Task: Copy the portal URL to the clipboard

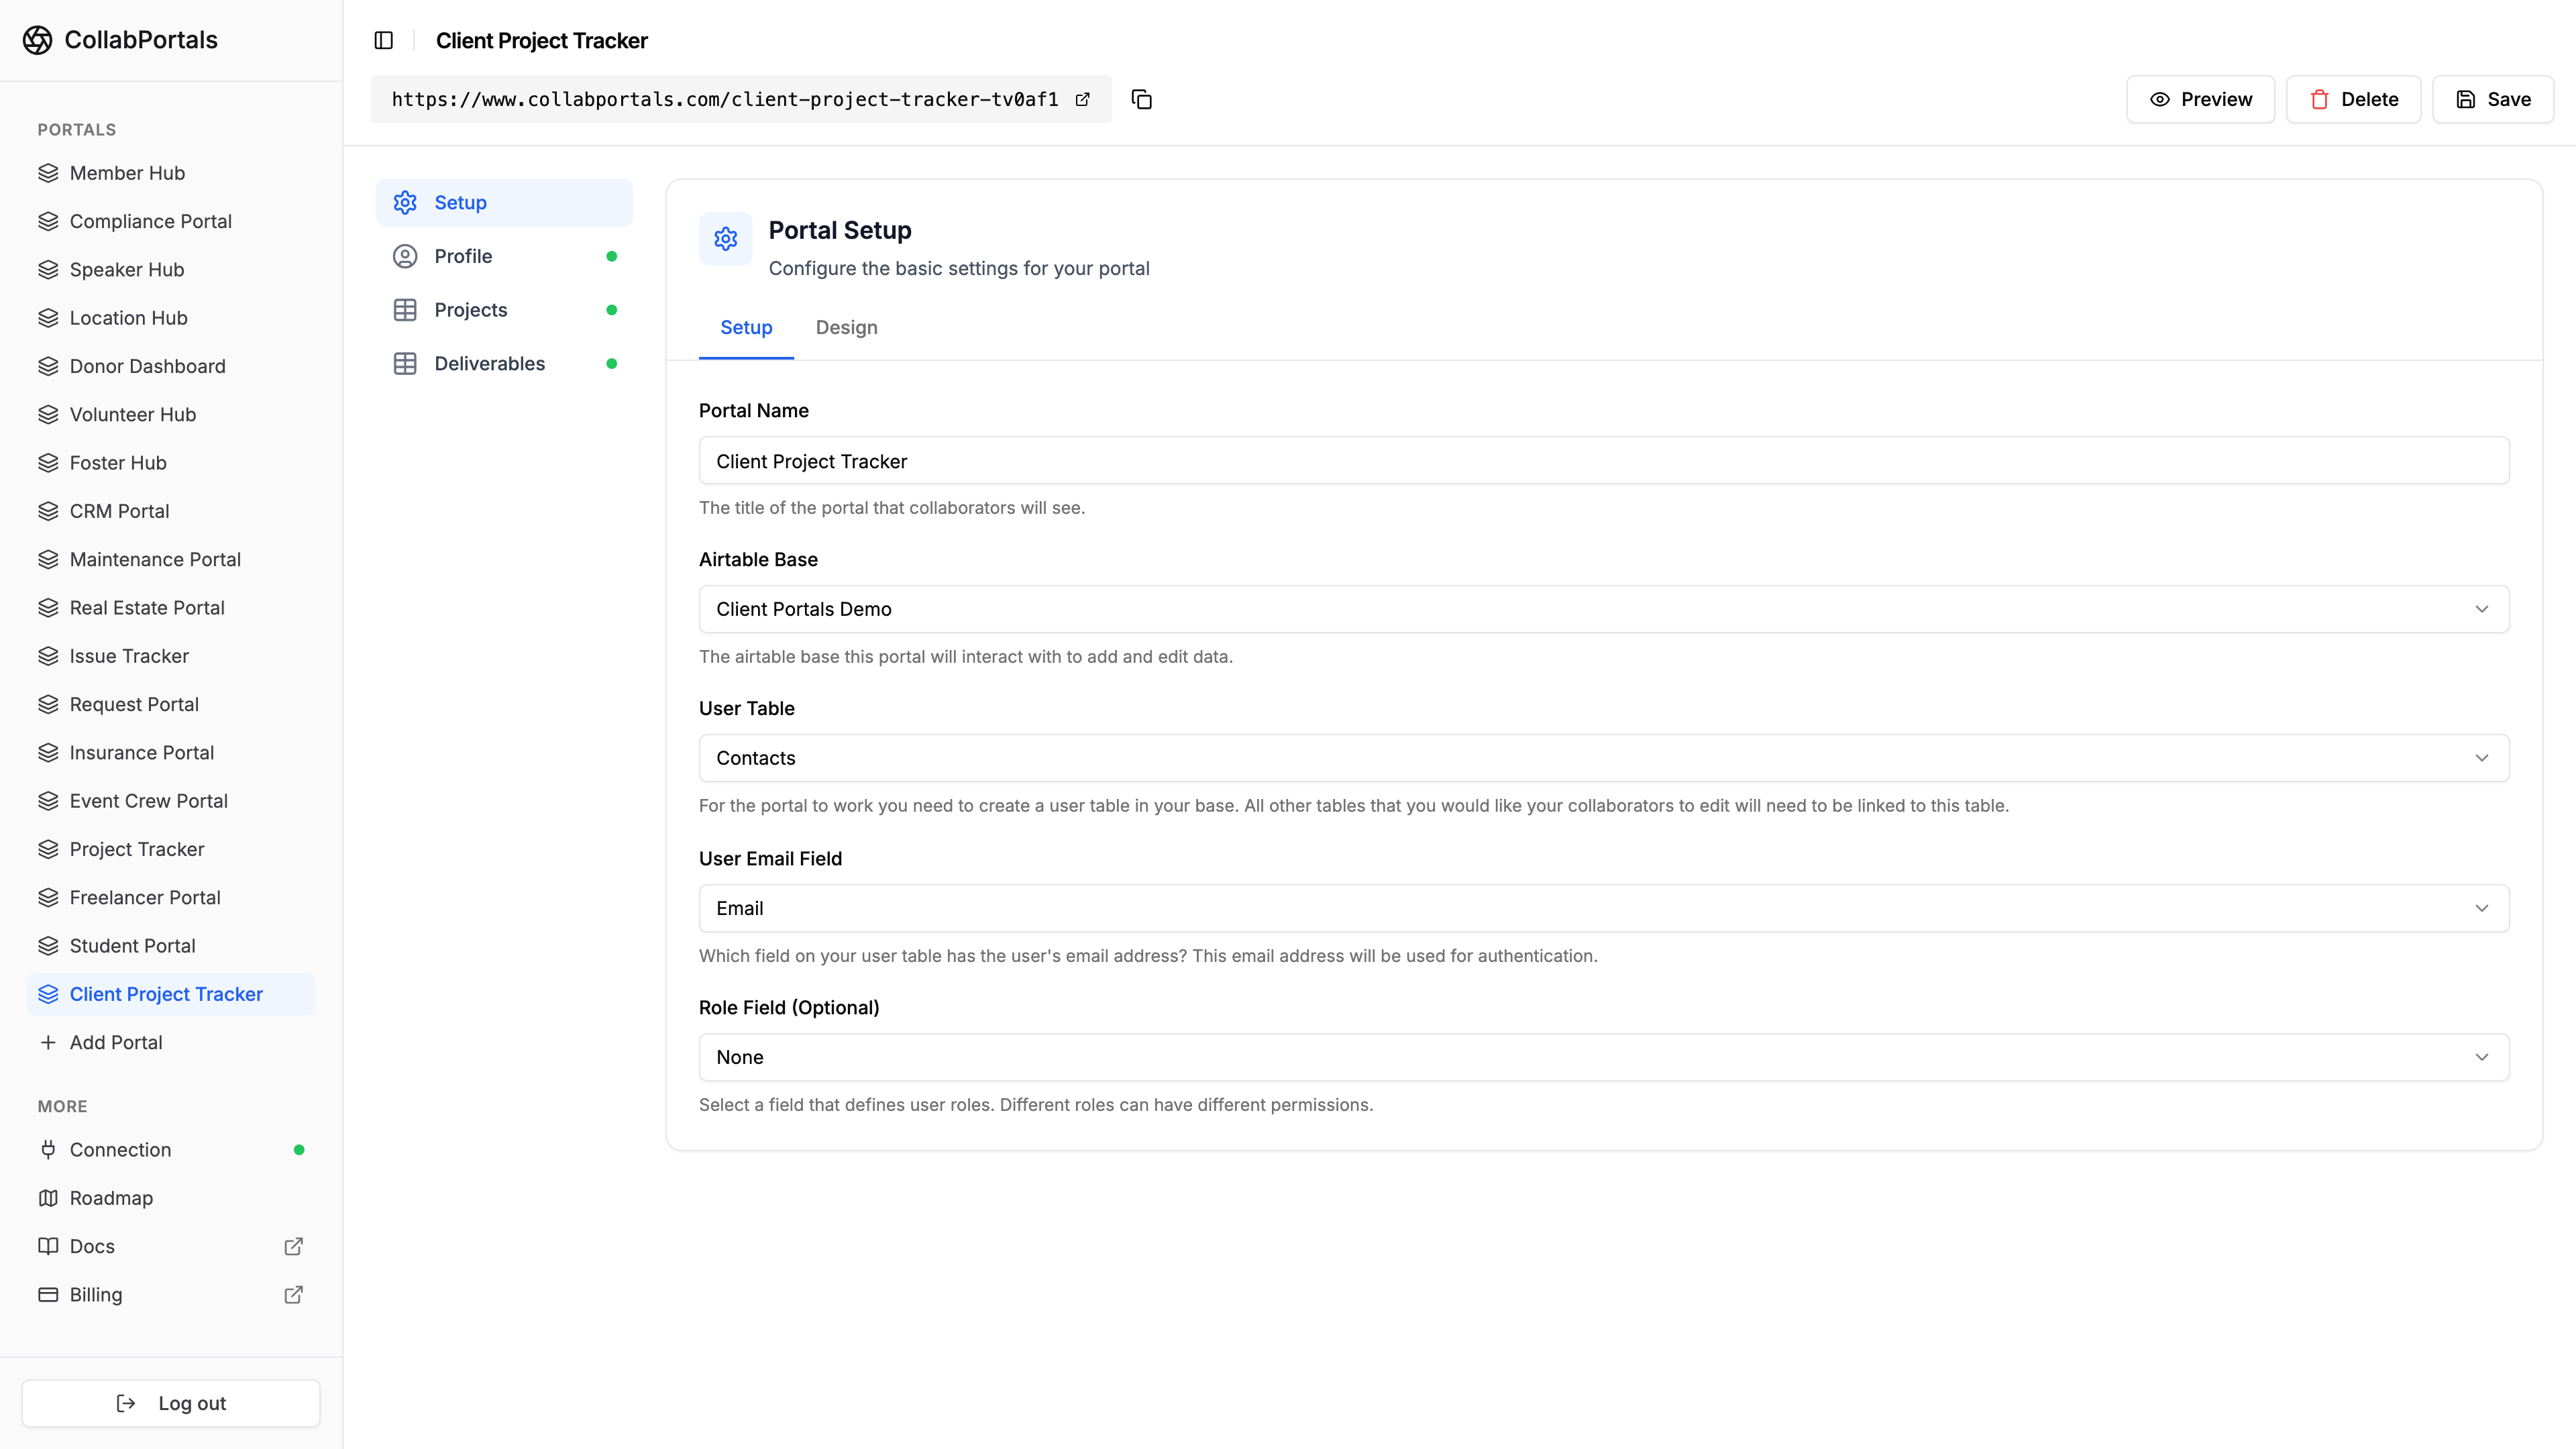Action: tap(1141, 99)
